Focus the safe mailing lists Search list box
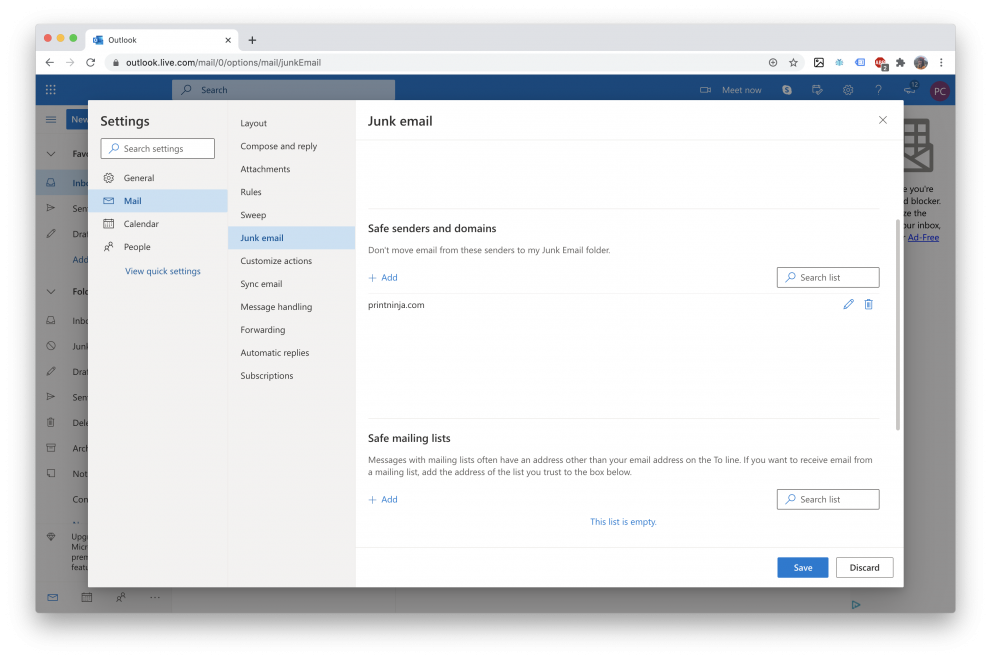 tap(828, 499)
